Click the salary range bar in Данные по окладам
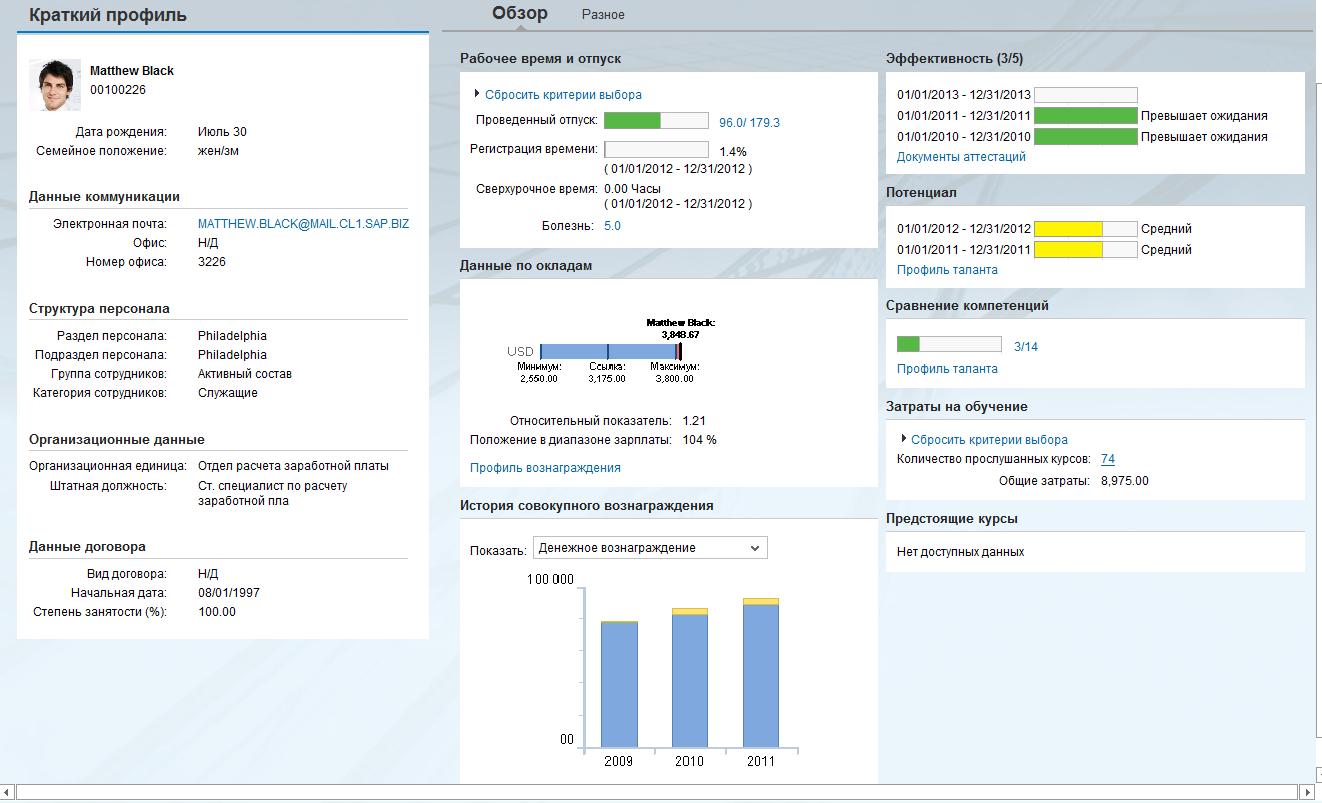Viewport: 1322px width, 803px height. (610, 352)
